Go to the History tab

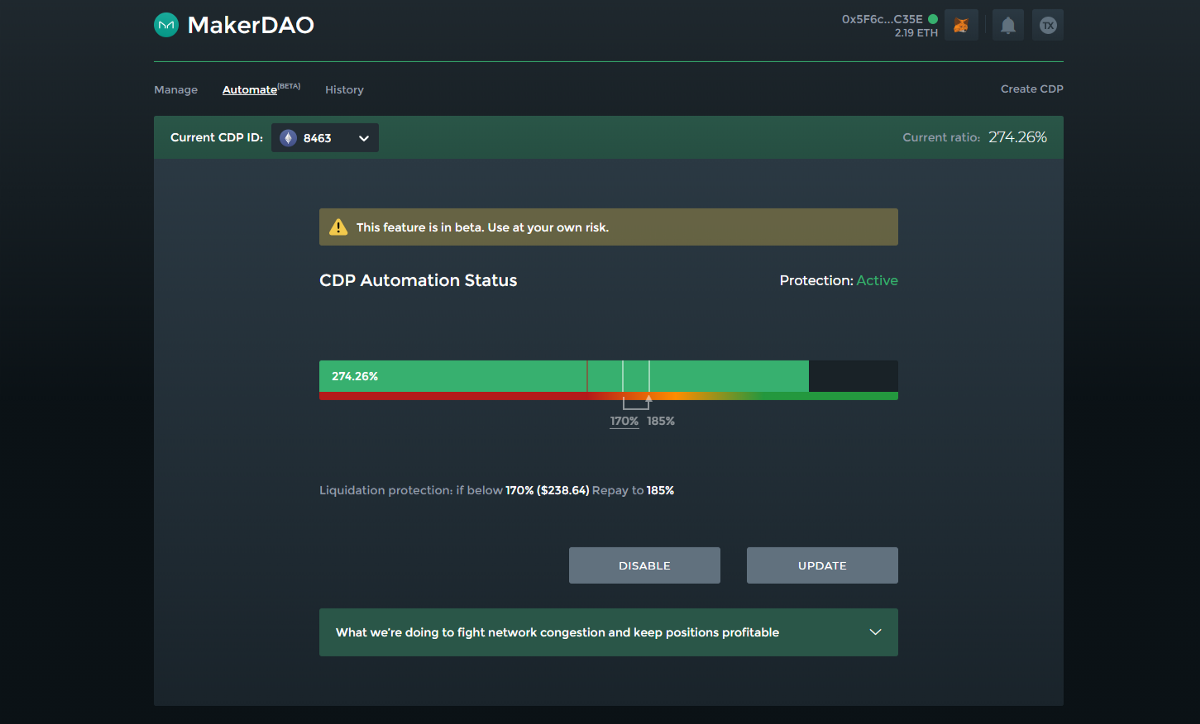click(x=344, y=90)
